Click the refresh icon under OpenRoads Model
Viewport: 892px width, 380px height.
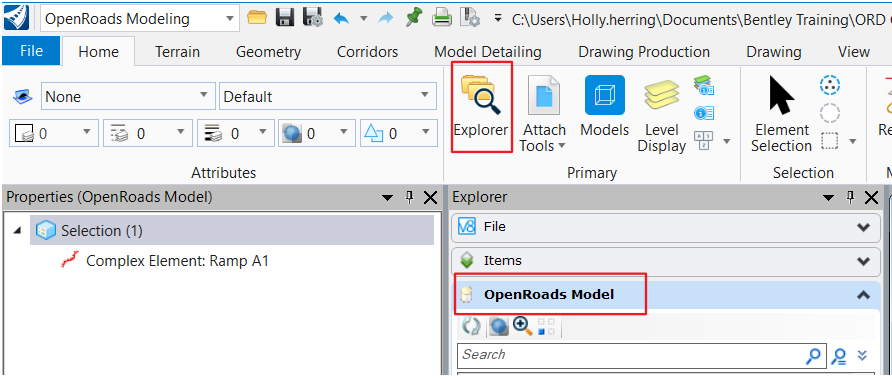[x=472, y=327]
